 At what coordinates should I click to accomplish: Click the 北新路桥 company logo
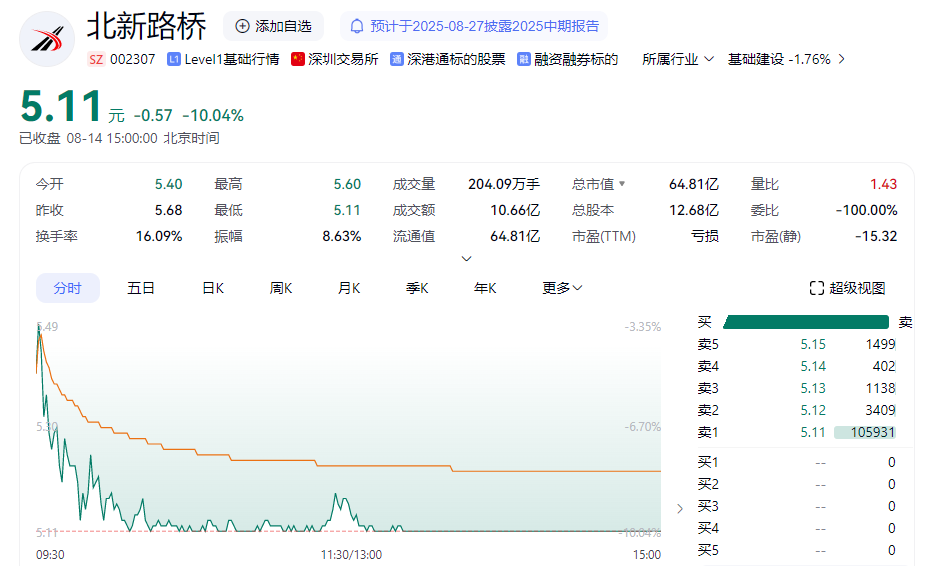[47, 39]
